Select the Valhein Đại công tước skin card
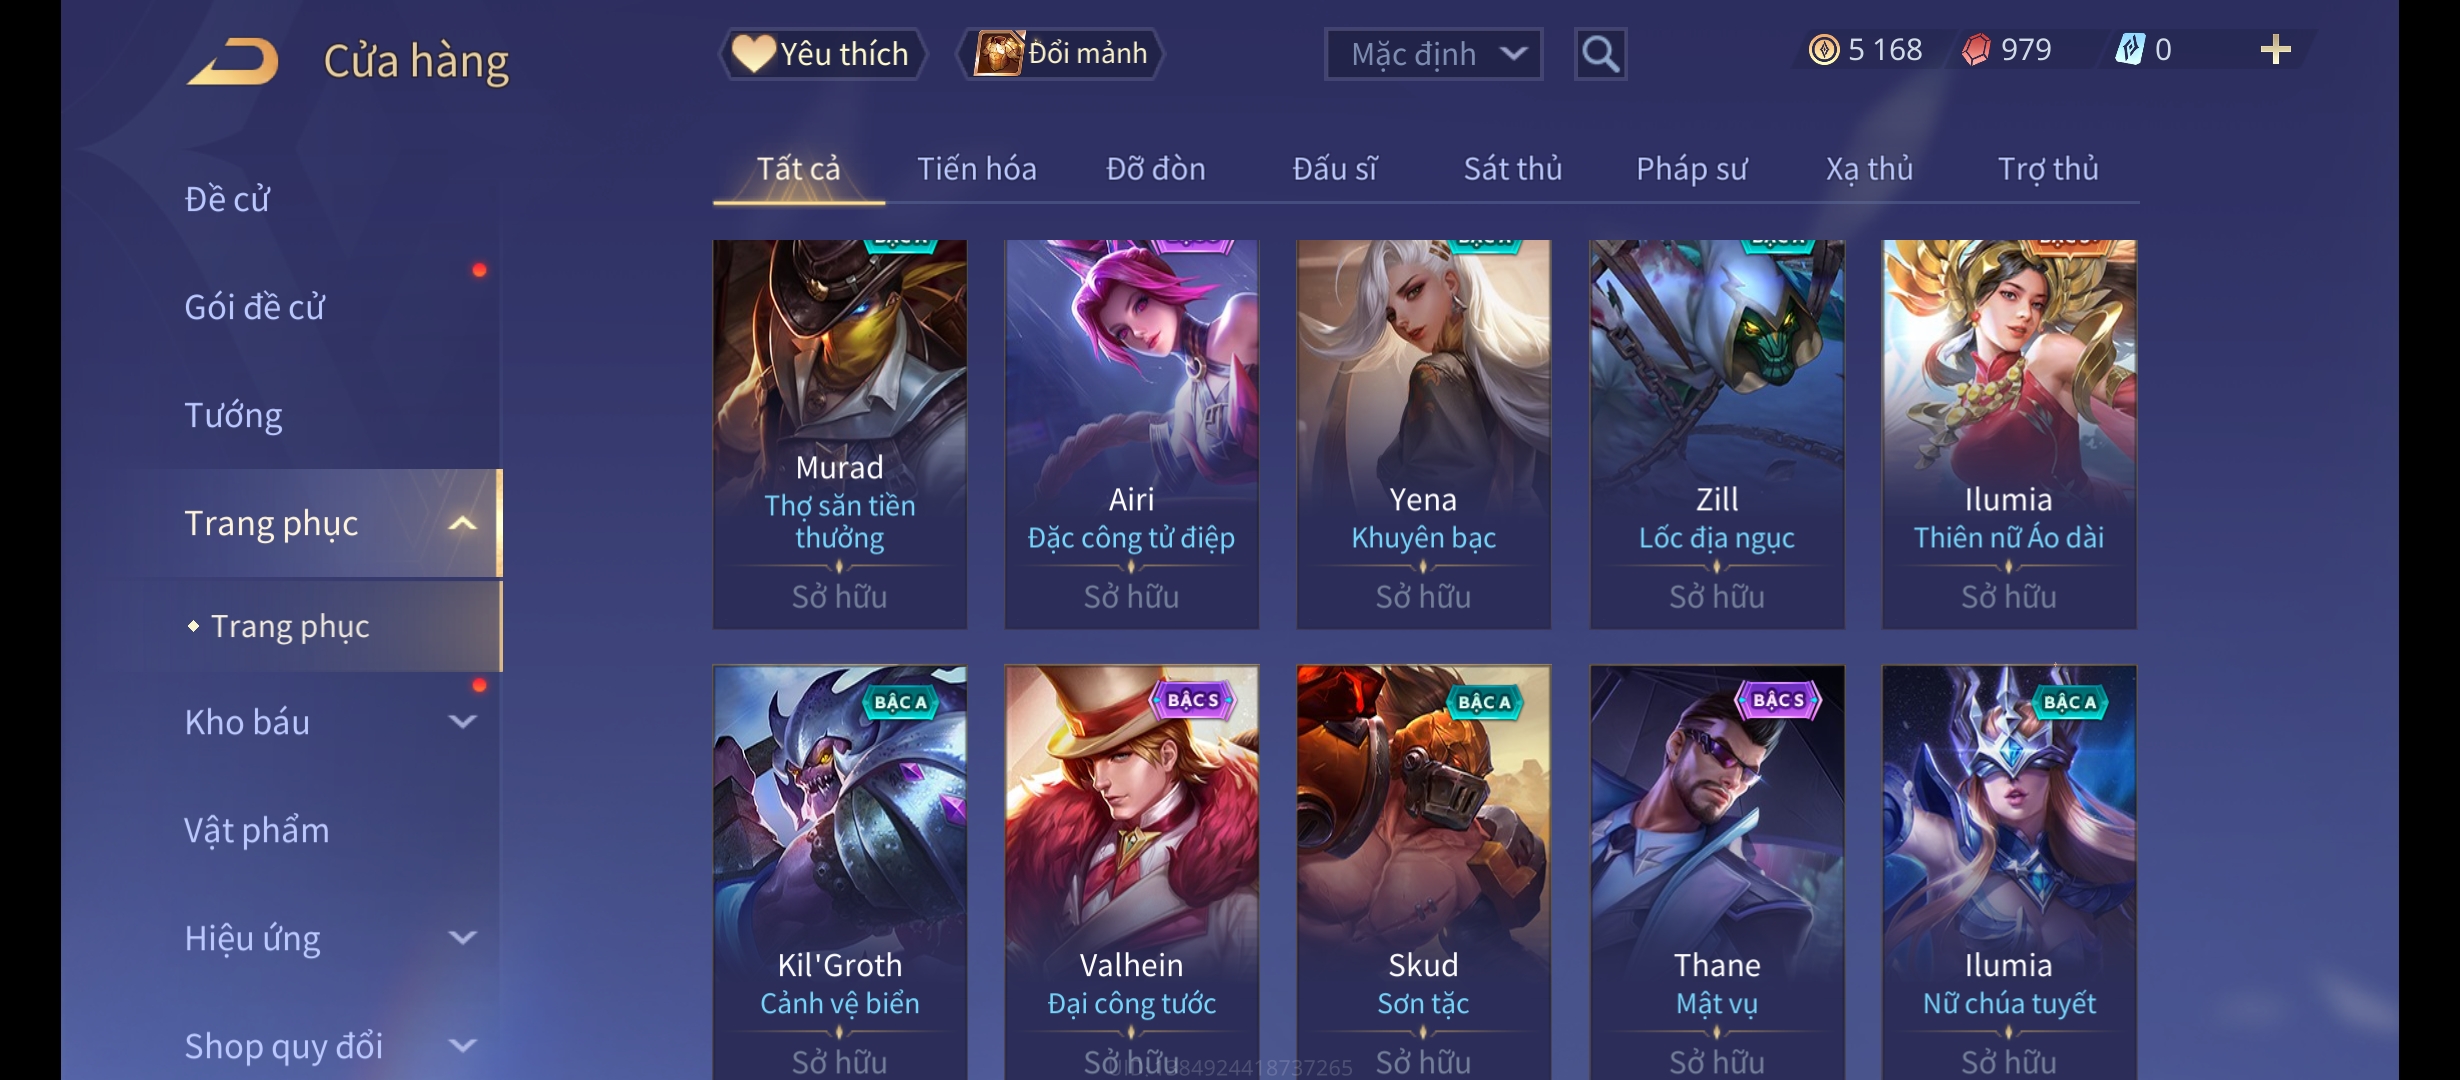The width and height of the screenshot is (2460, 1080). point(1131,872)
